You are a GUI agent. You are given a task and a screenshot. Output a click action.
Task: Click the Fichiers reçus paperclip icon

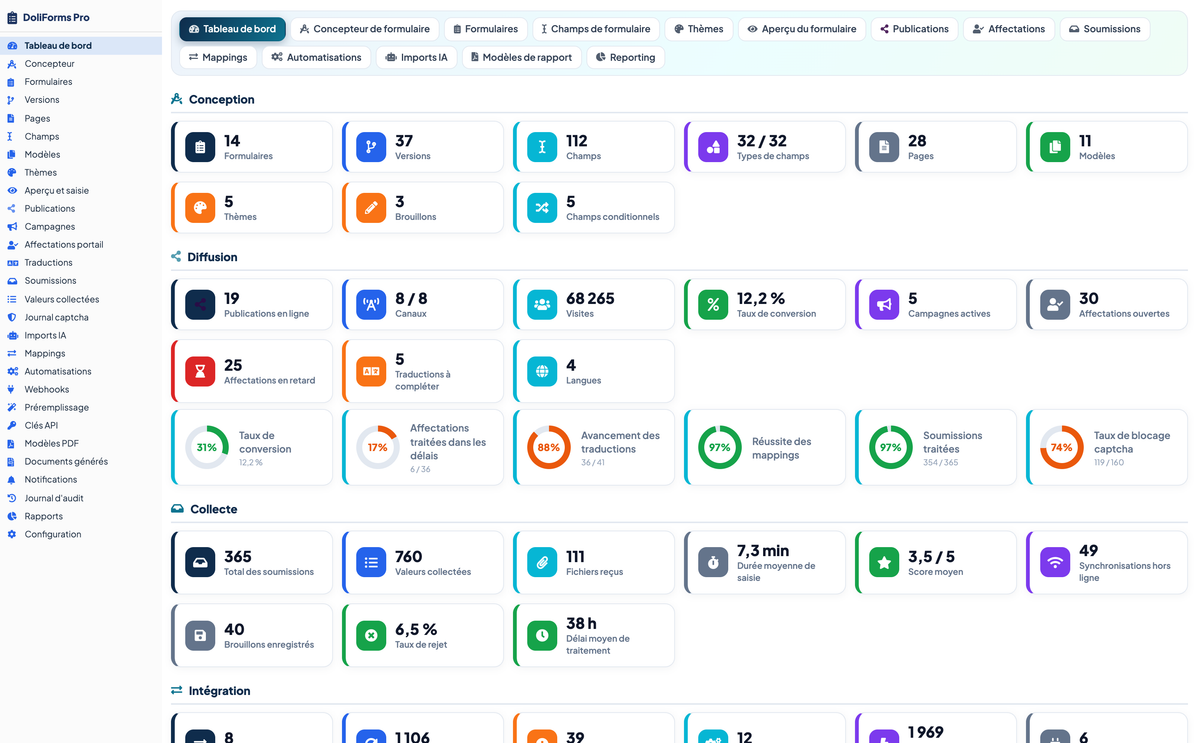pyautogui.click(x=542, y=563)
